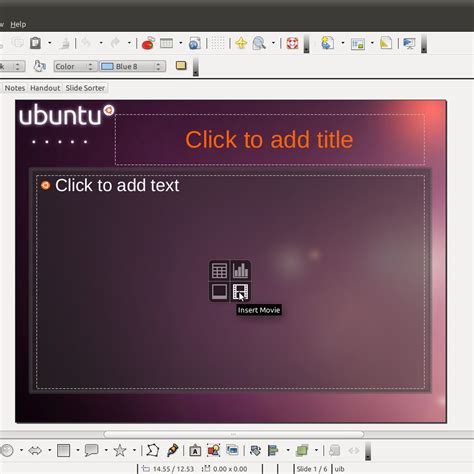Expand the Stars dropdown arrow

tap(134, 451)
